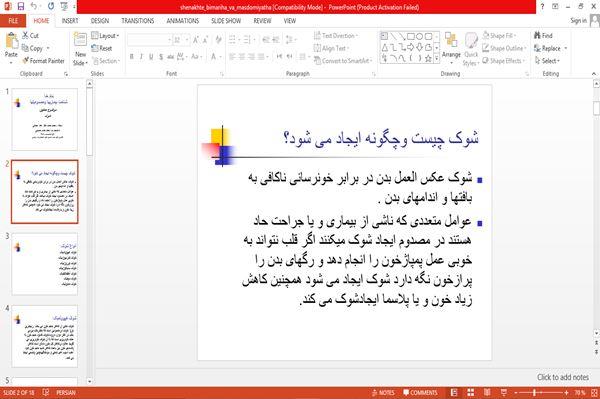Click the zoom slider handle
Screen dimensions: 600x399
click(x=535, y=392)
